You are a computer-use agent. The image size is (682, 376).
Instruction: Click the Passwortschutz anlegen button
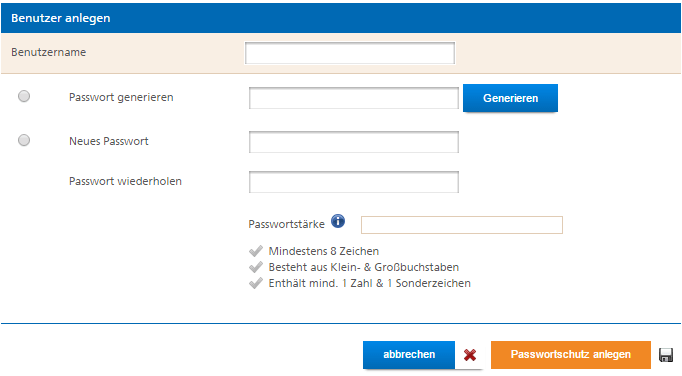coord(571,355)
